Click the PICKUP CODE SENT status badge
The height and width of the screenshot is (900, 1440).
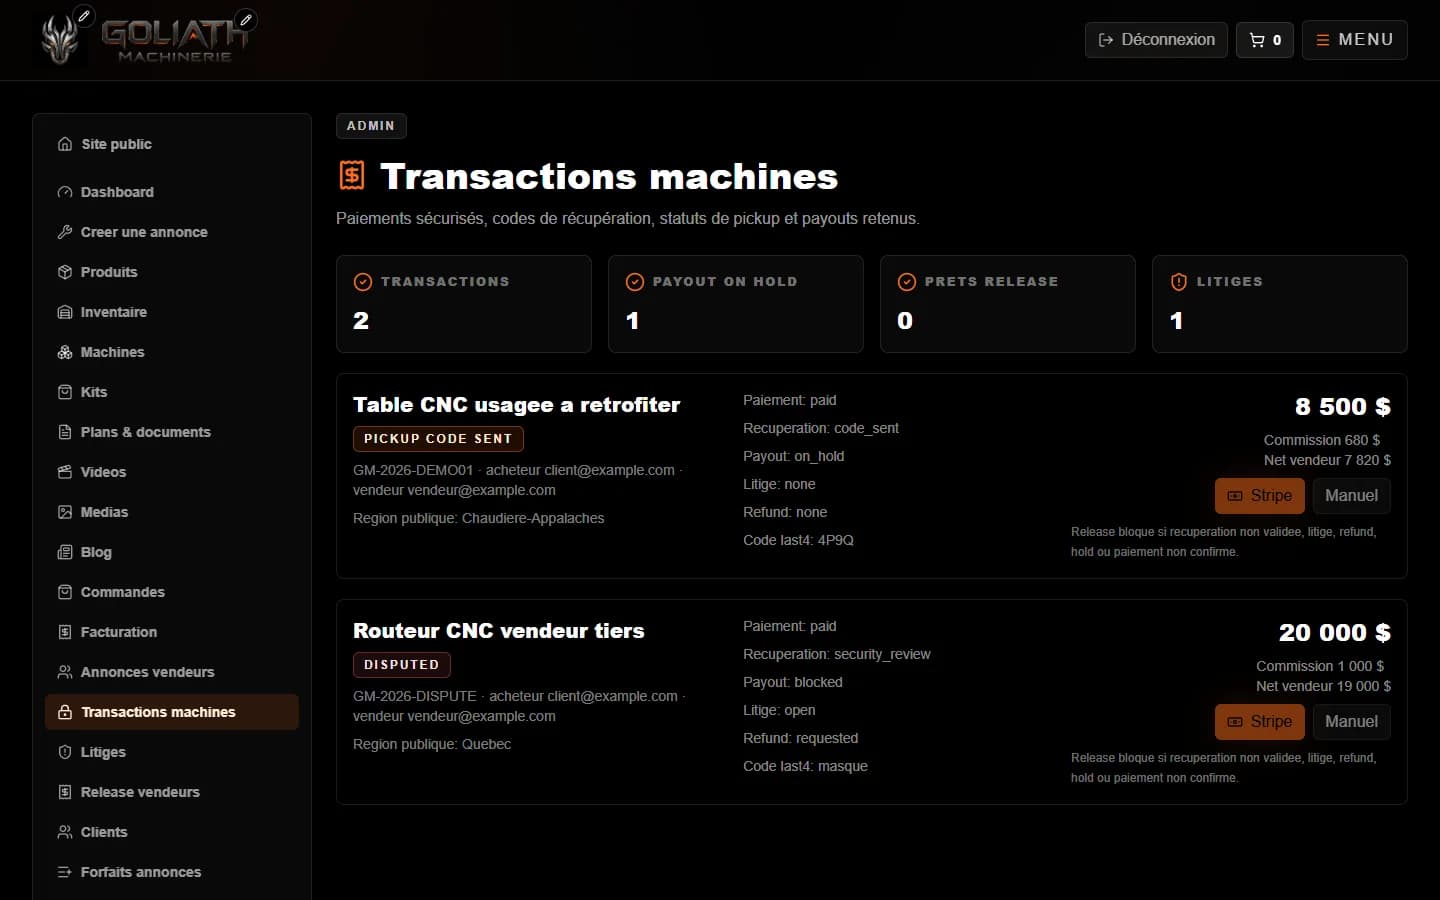(x=438, y=439)
